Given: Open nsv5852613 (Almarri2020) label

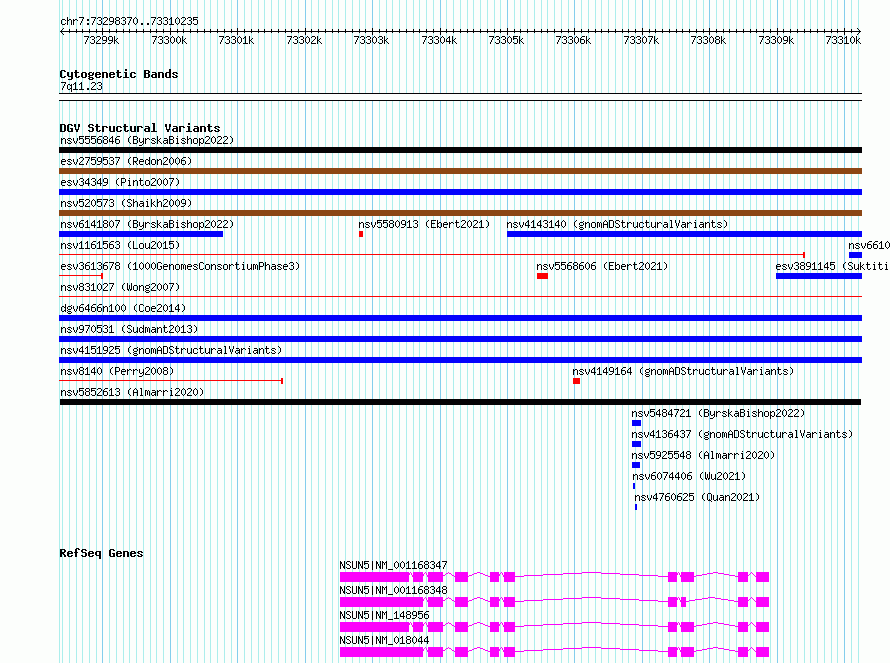Looking at the screenshot, I should click(132, 392).
